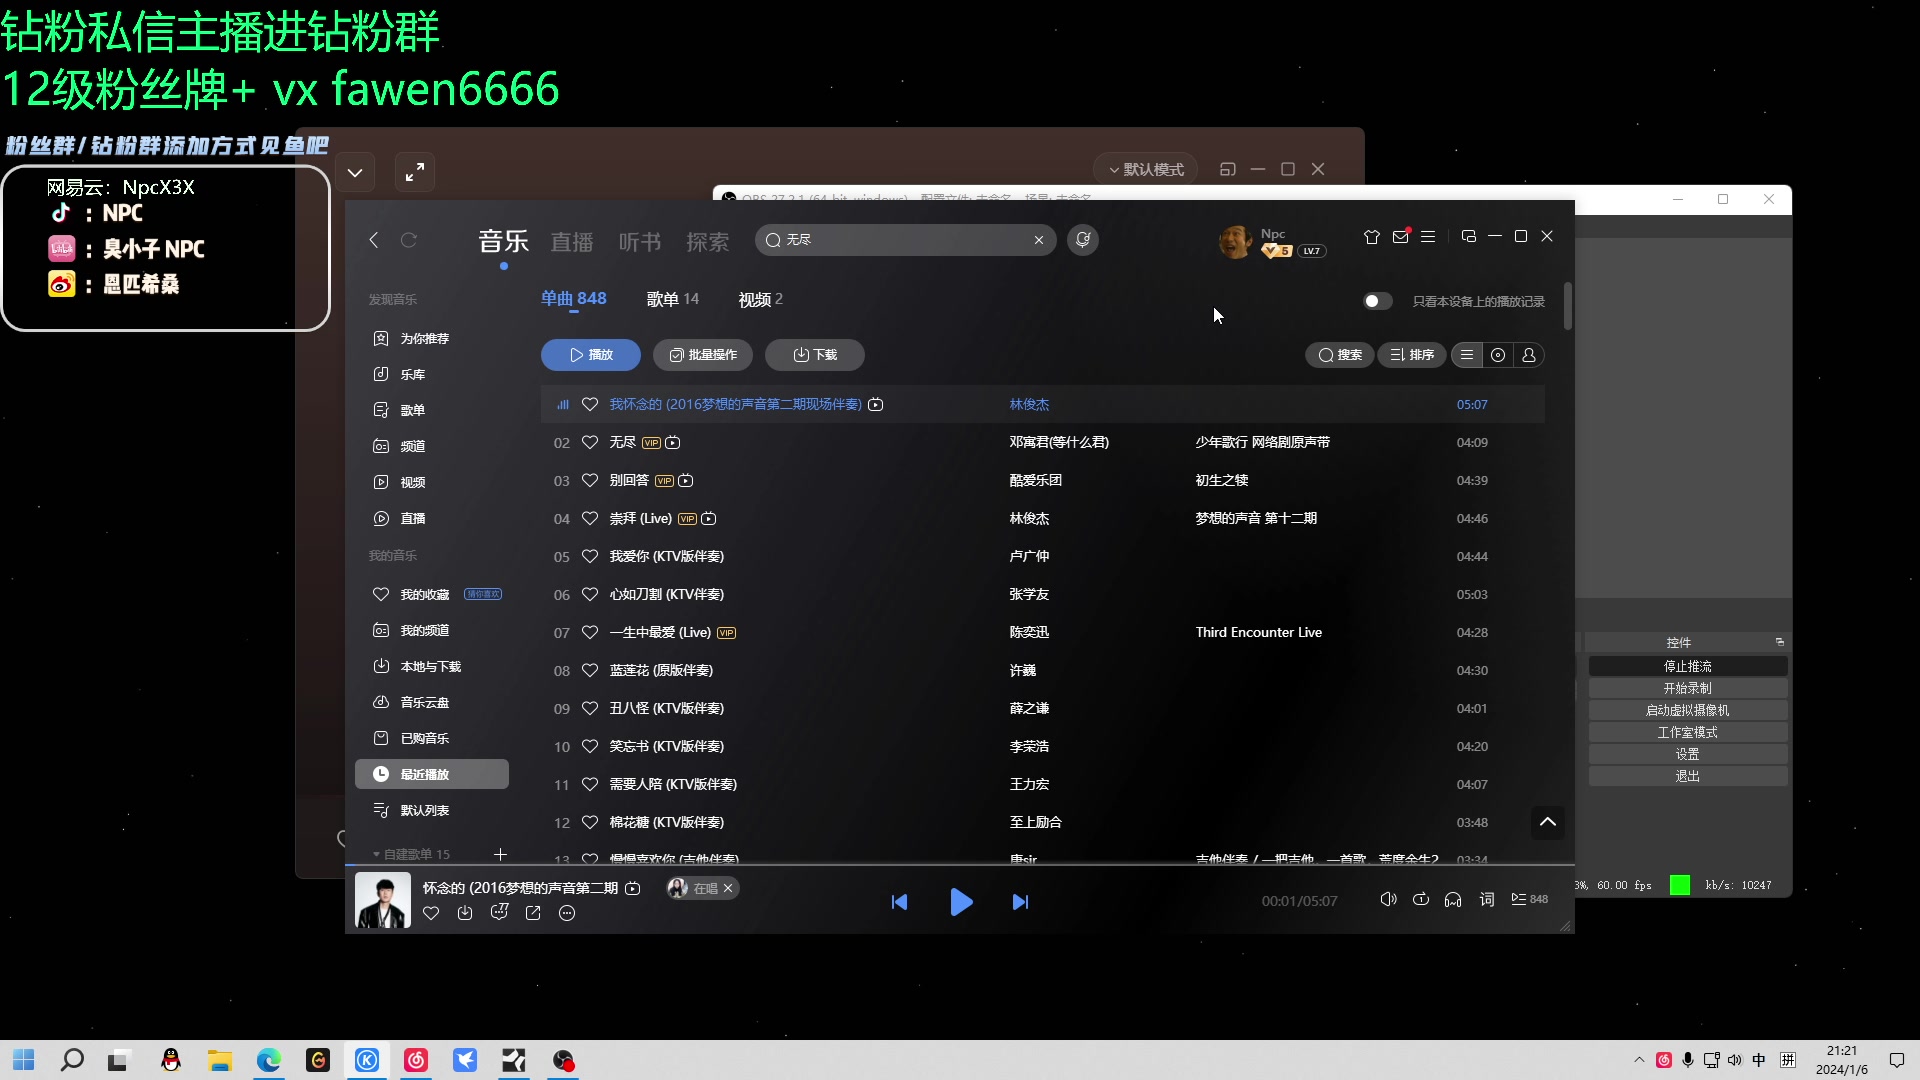Open the current song album cover thumbnail

pos(383,900)
